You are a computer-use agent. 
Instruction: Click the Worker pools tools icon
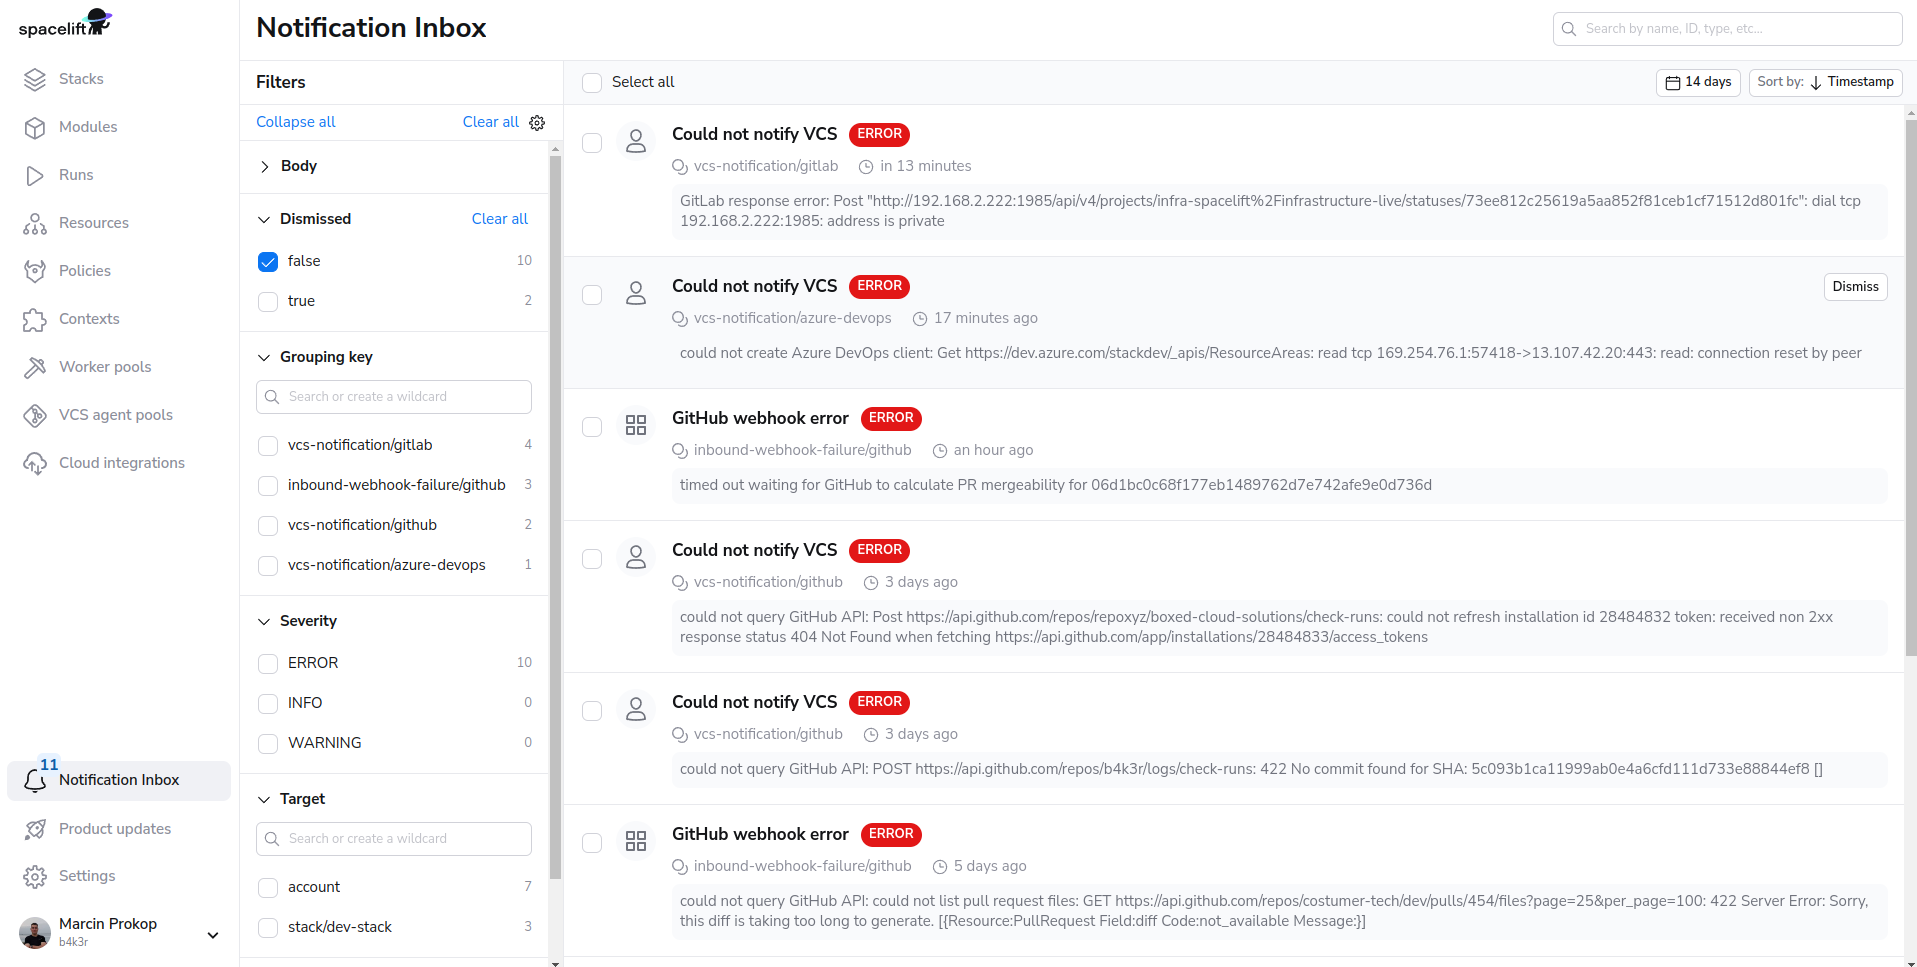tap(35, 367)
